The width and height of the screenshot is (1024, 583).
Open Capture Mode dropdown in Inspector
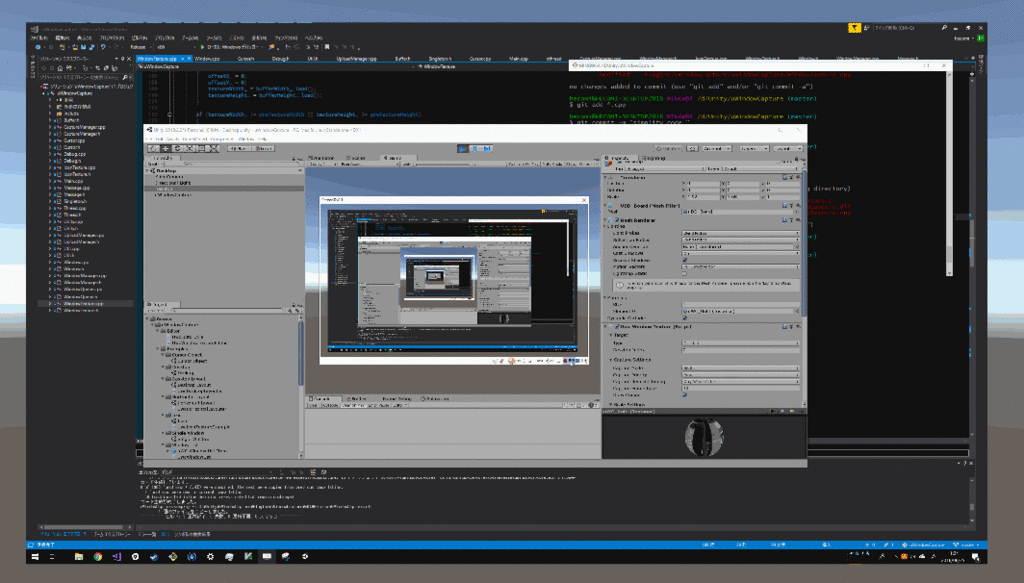point(740,368)
